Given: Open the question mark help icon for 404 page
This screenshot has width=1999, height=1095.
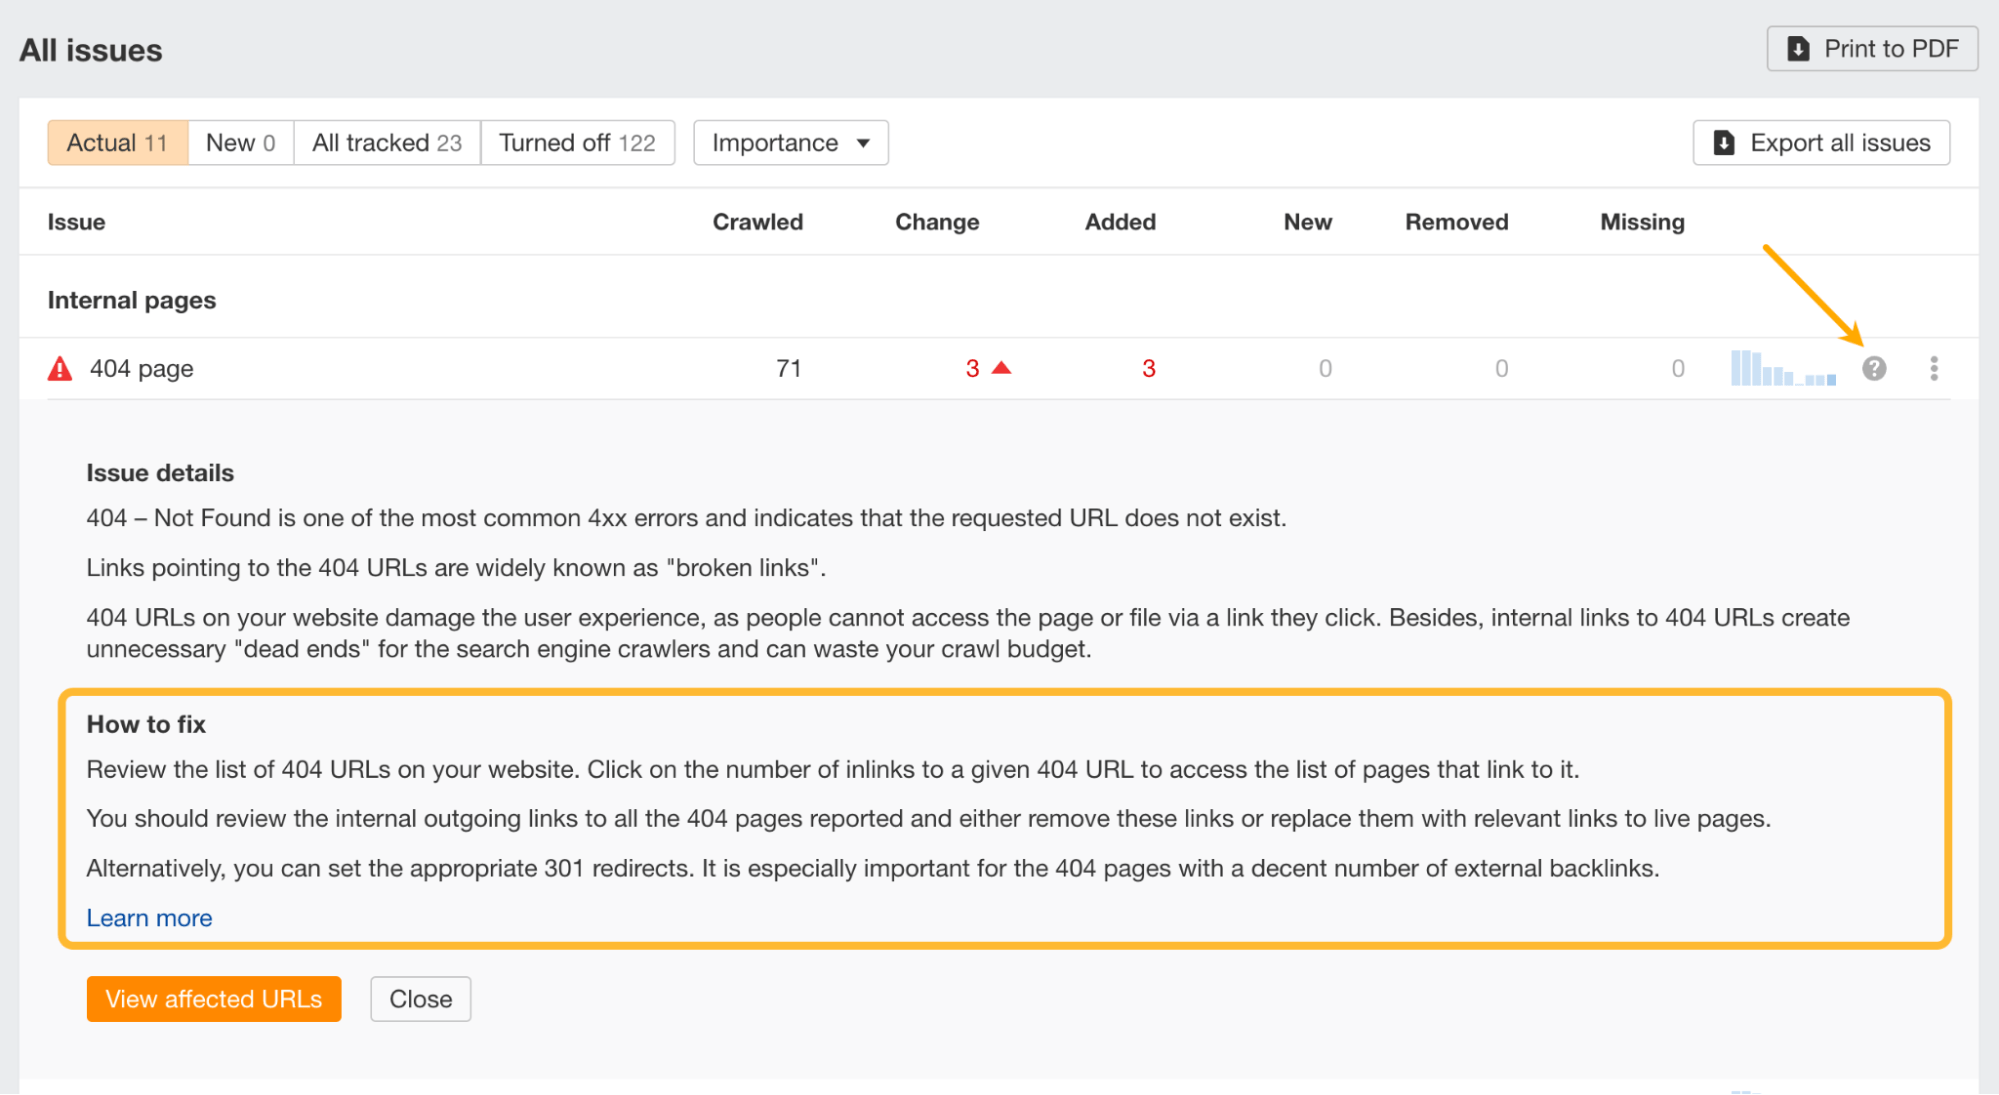Looking at the screenshot, I should (1873, 368).
